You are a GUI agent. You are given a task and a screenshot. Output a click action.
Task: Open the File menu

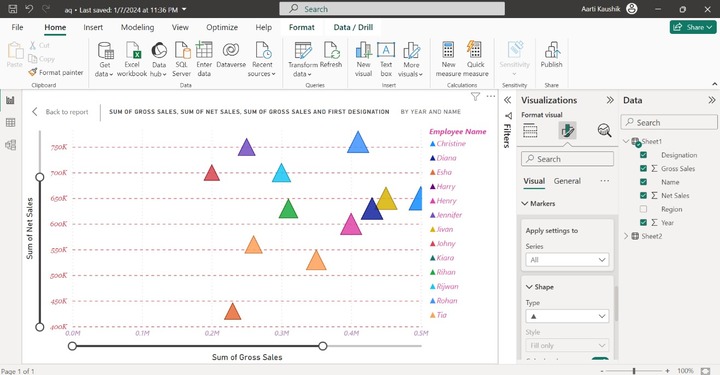(x=17, y=27)
